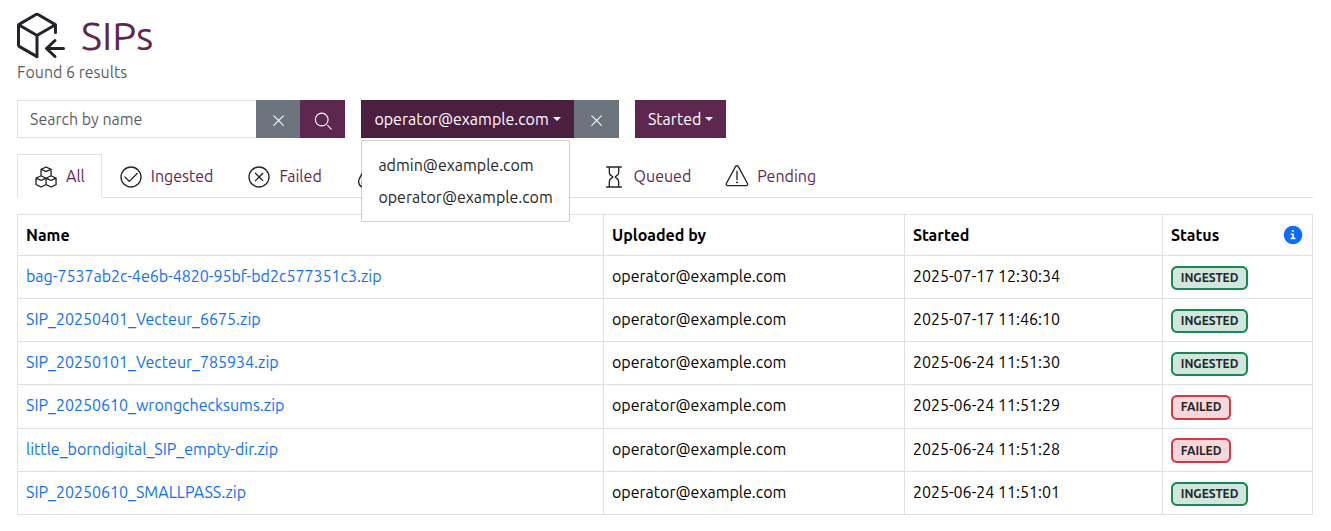Click the INGESTED badge for SIP_20250101_Vecteur_785934.zip
This screenshot has height=531, width=1331.
click(1209, 364)
